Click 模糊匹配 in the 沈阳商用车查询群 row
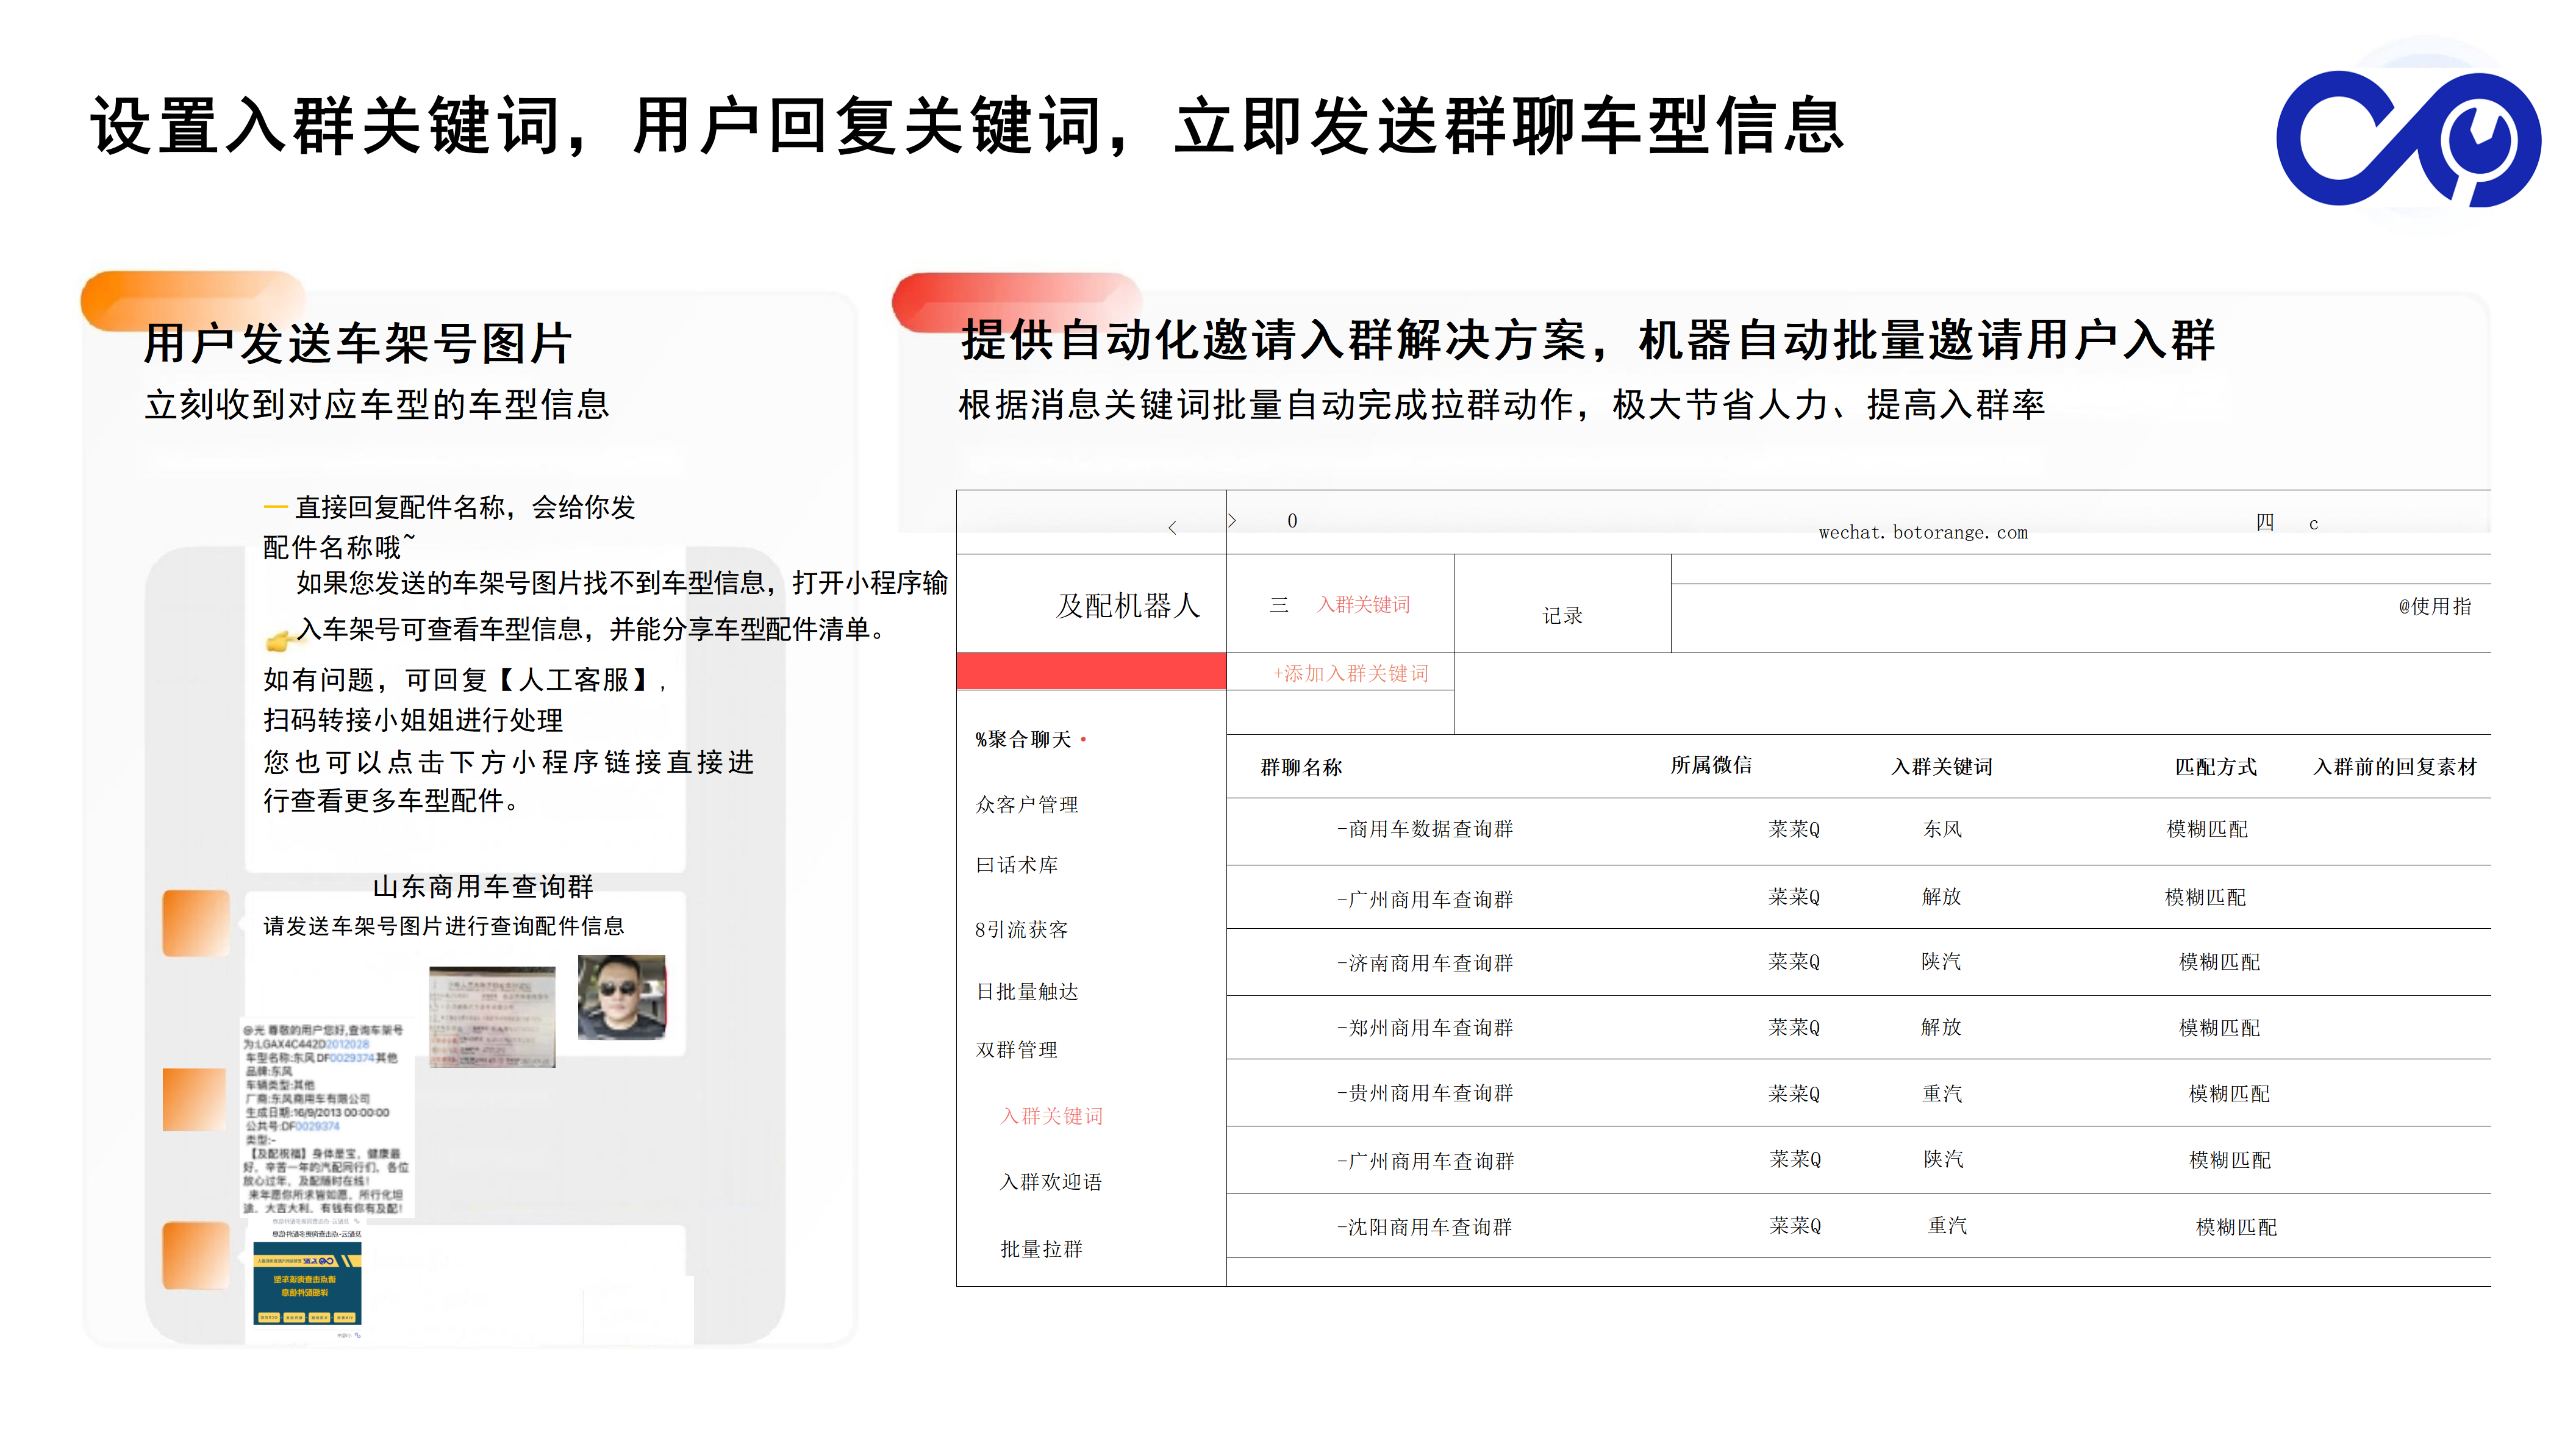2576x1449 pixels. coord(2236,1227)
